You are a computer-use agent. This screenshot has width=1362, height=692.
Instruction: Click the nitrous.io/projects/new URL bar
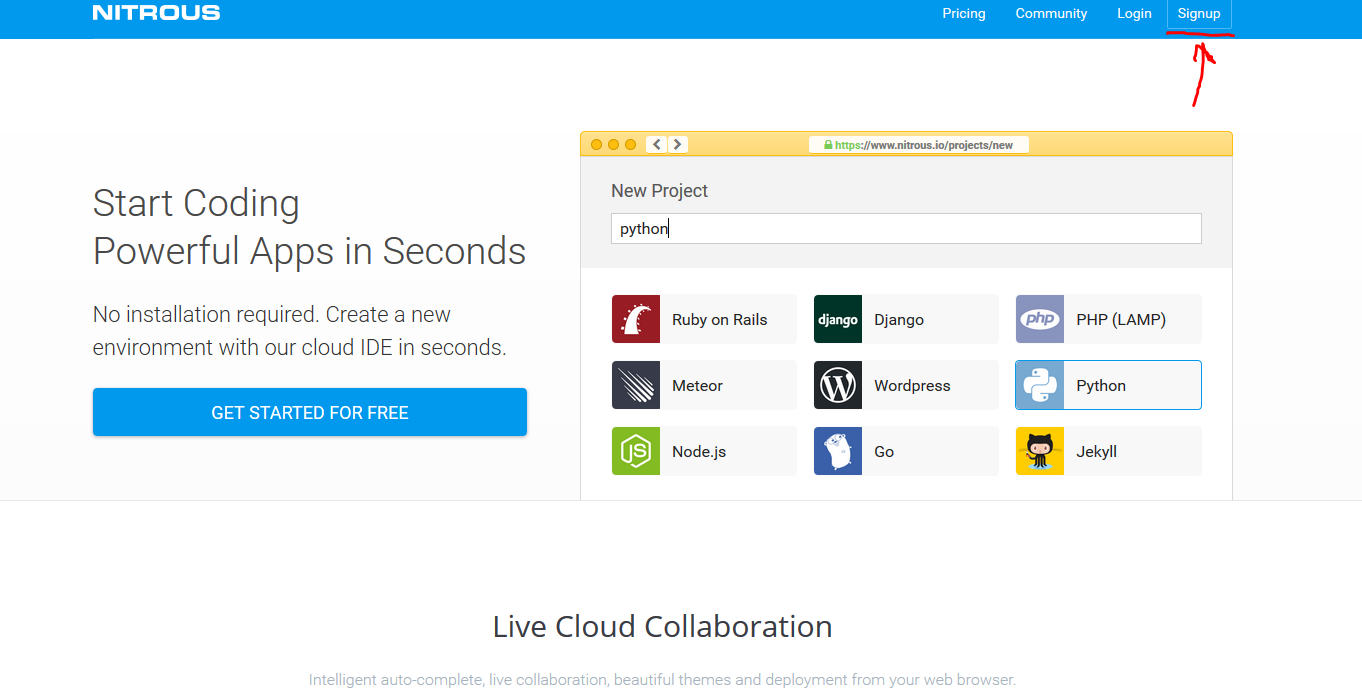coord(918,145)
